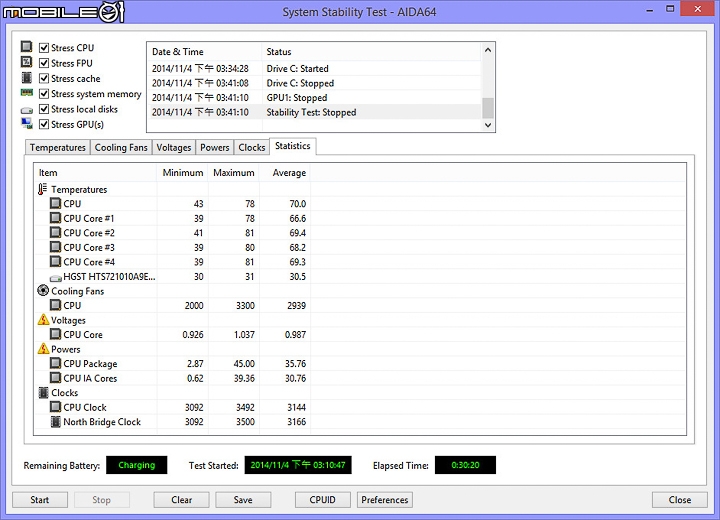Select the Statistics tab

point(292,146)
